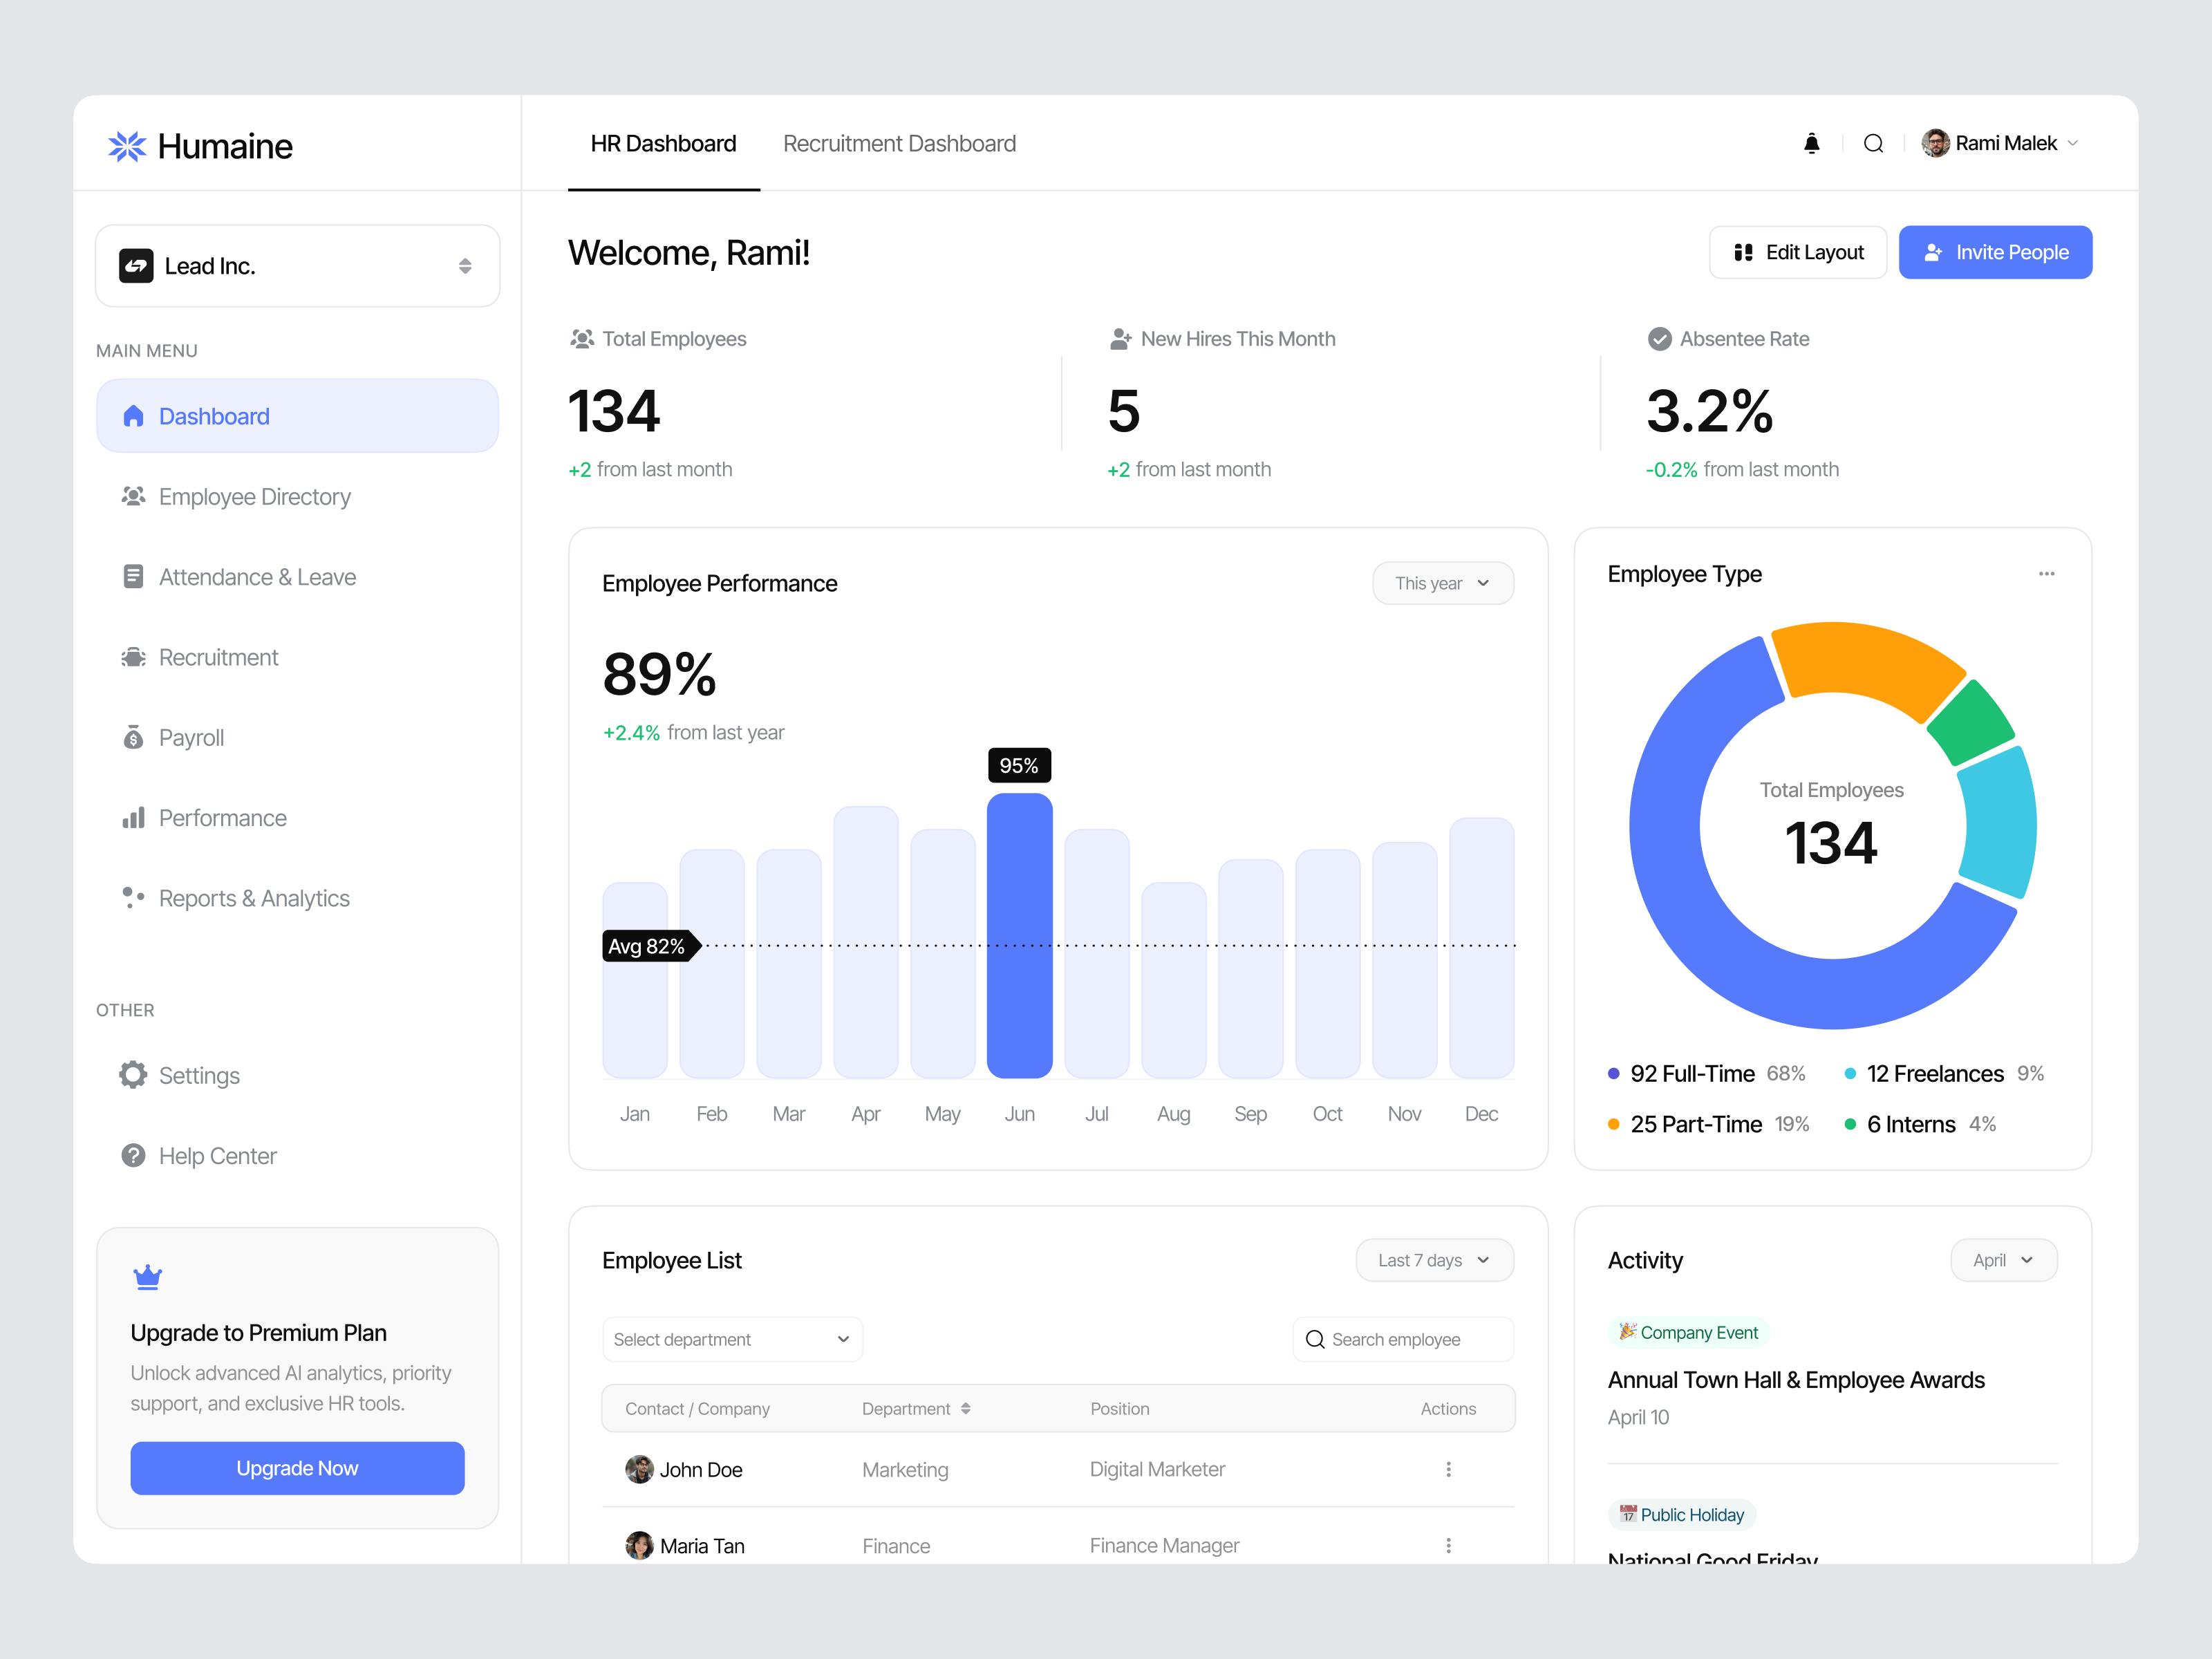The image size is (2212, 1659).
Task: Switch to the Recruitment Dashboard tab
Action: point(898,143)
